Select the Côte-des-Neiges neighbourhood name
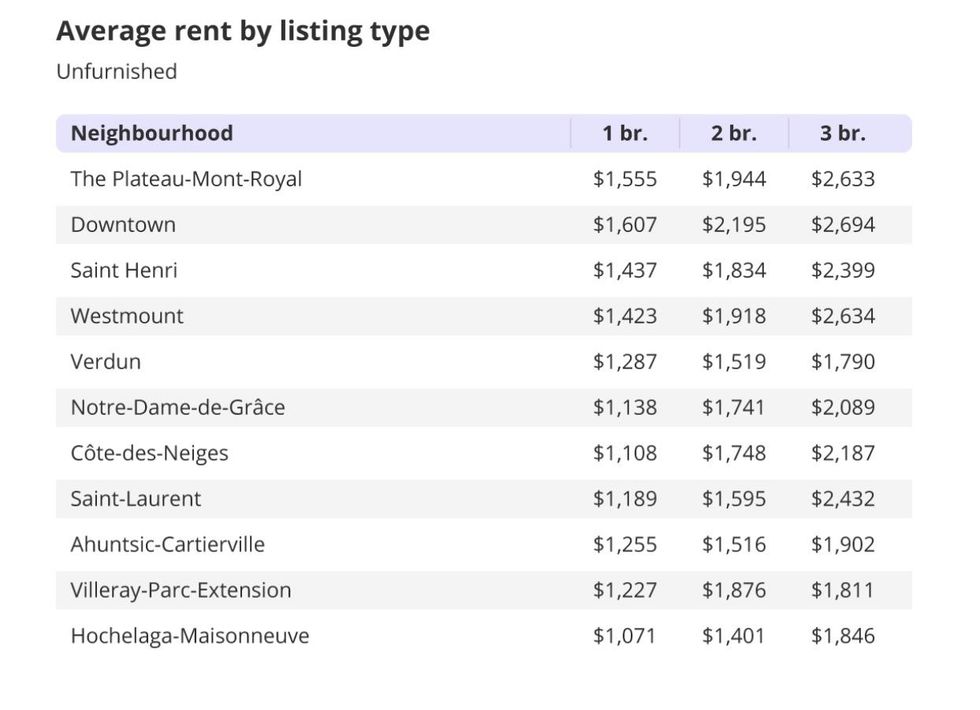The width and height of the screenshot is (980, 710). click(150, 453)
